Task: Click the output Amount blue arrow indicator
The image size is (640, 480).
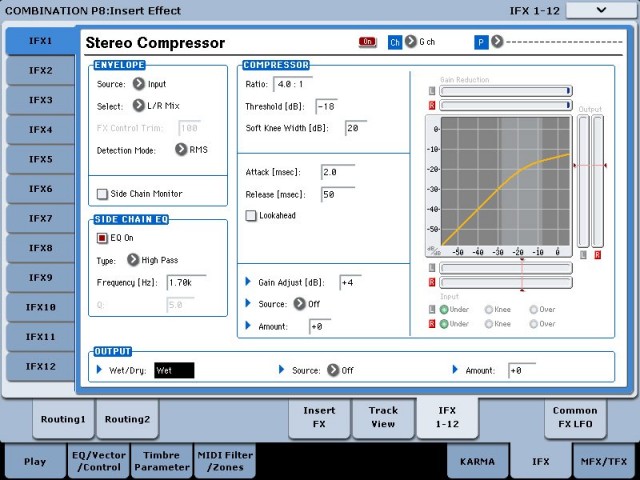Action: click(455, 370)
